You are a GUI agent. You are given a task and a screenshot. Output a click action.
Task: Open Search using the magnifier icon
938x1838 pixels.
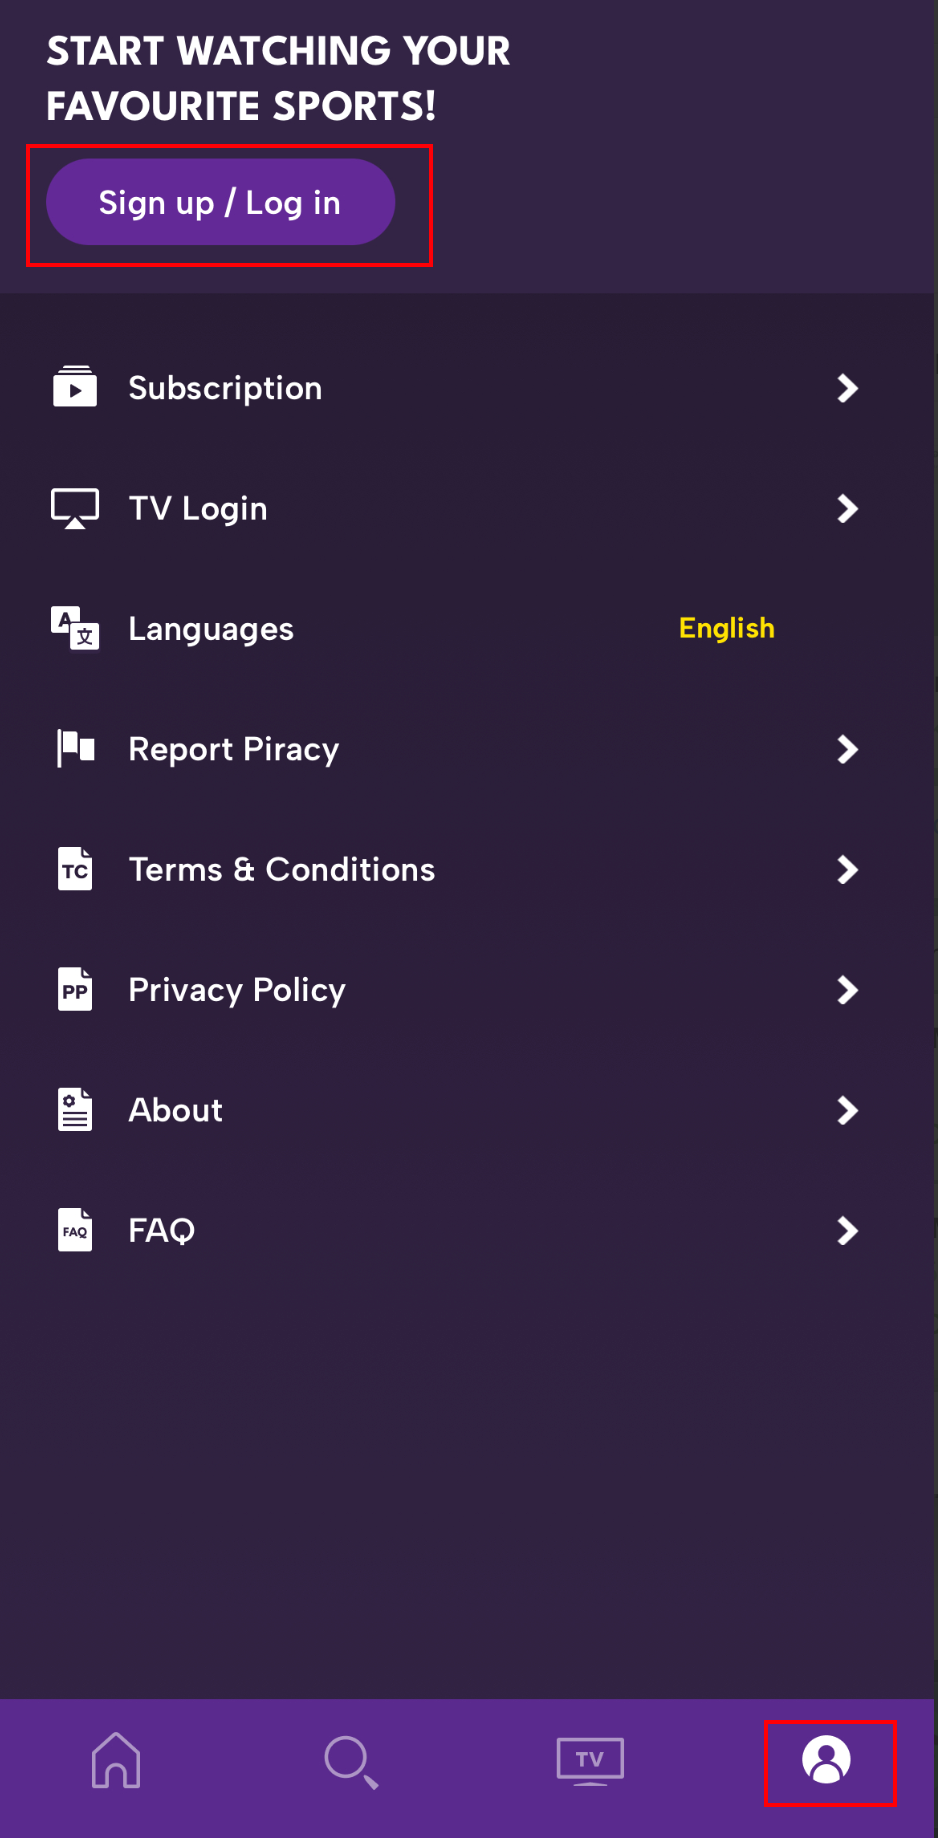click(x=351, y=1762)
